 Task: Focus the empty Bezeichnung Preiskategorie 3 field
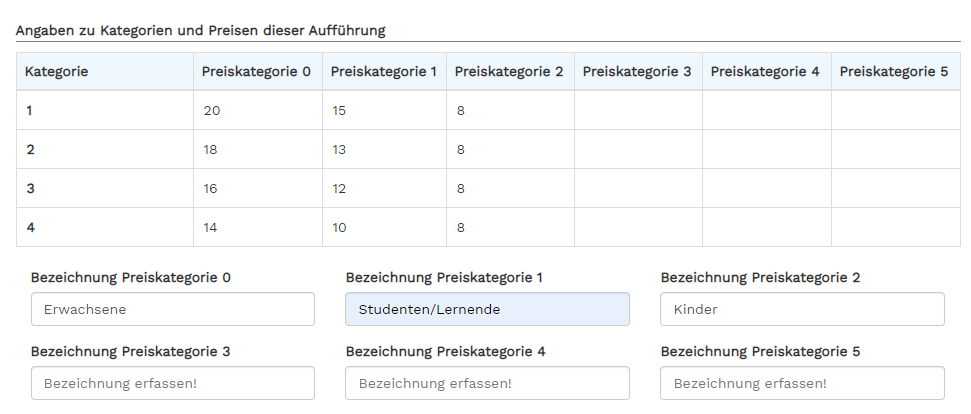click(173, 383)
